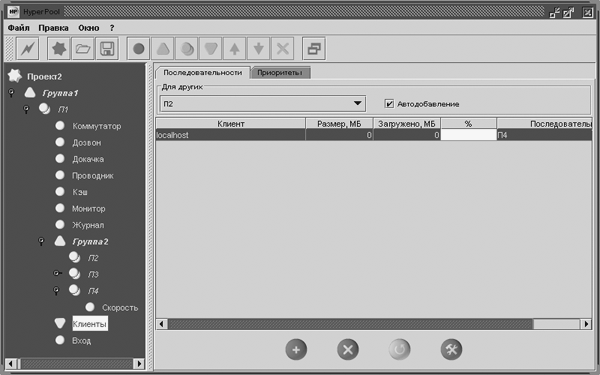This screenshot has height=375, width=600.
Task: Click tree panel scrollbar right arrow
Action: point(140,364)
